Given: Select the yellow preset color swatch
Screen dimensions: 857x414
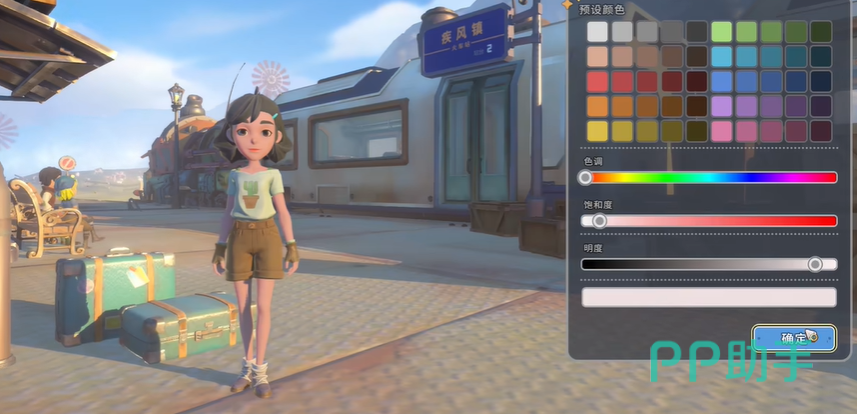Looking at the screenshot, I should pyautogui.click(x=597, y=131).
